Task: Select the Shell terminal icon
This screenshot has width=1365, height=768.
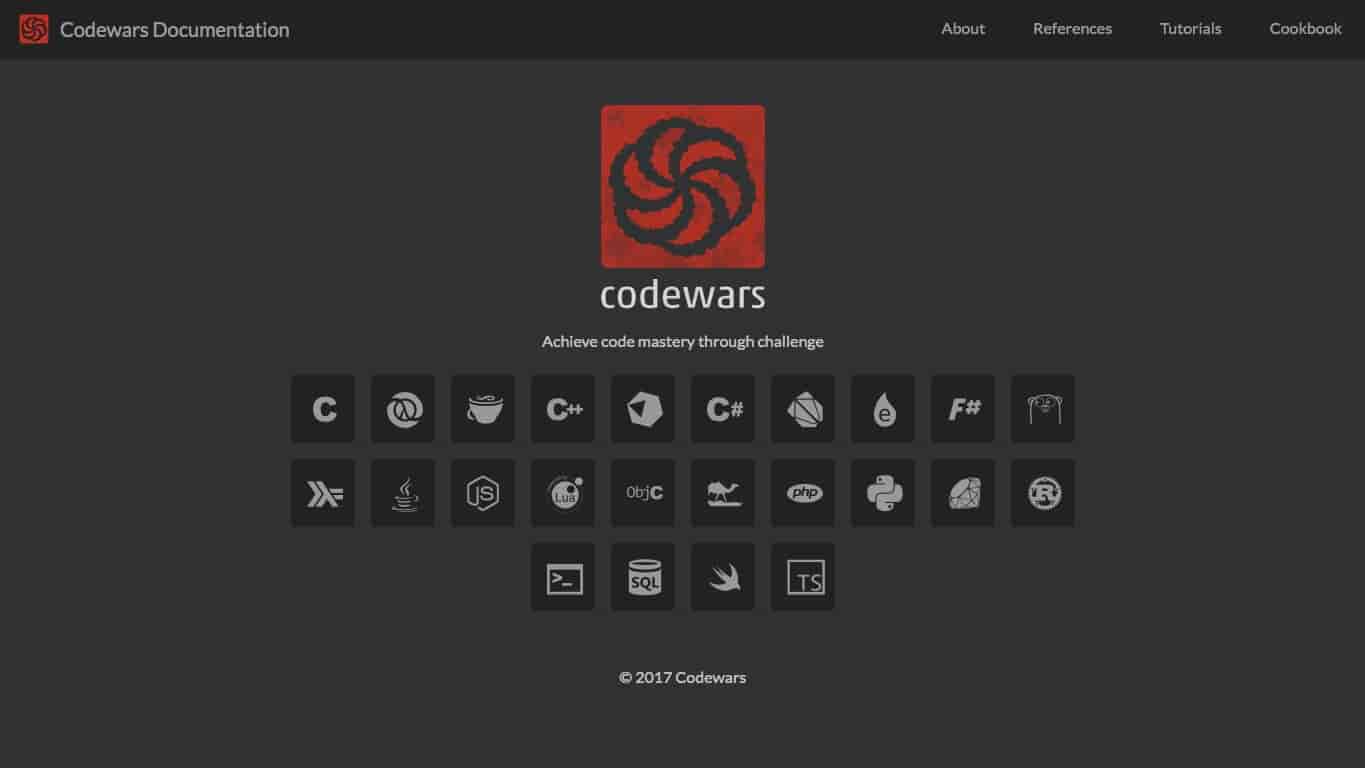Action: [x=562, y=577]
